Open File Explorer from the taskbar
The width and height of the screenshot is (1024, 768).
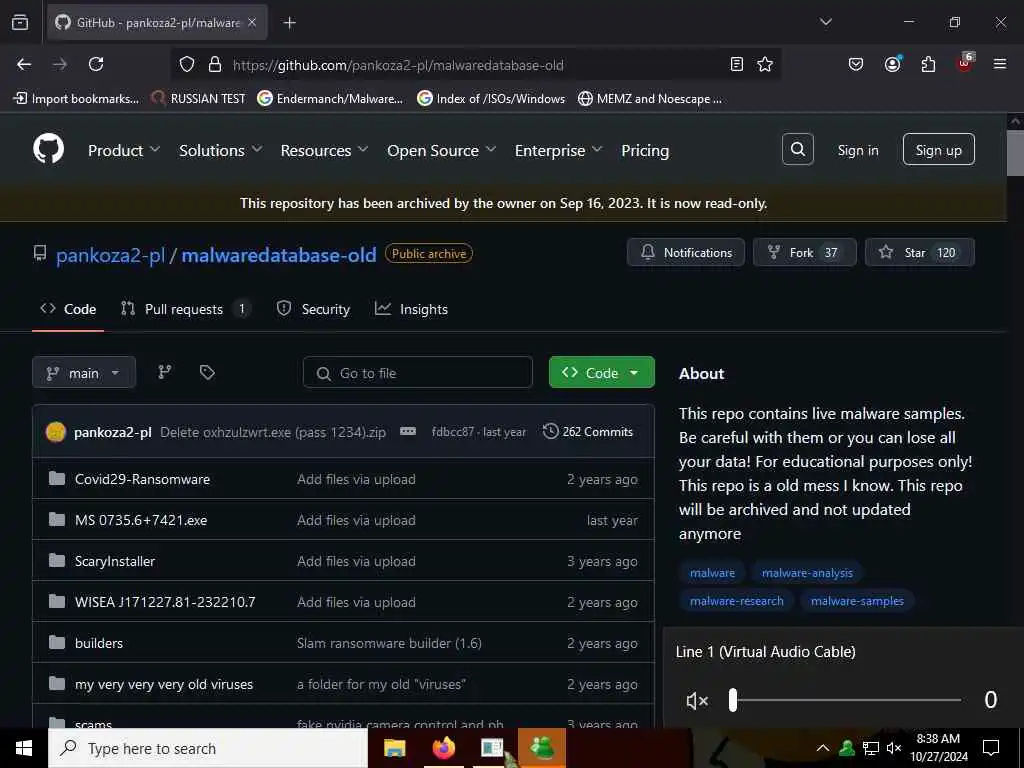pos(394,748)
